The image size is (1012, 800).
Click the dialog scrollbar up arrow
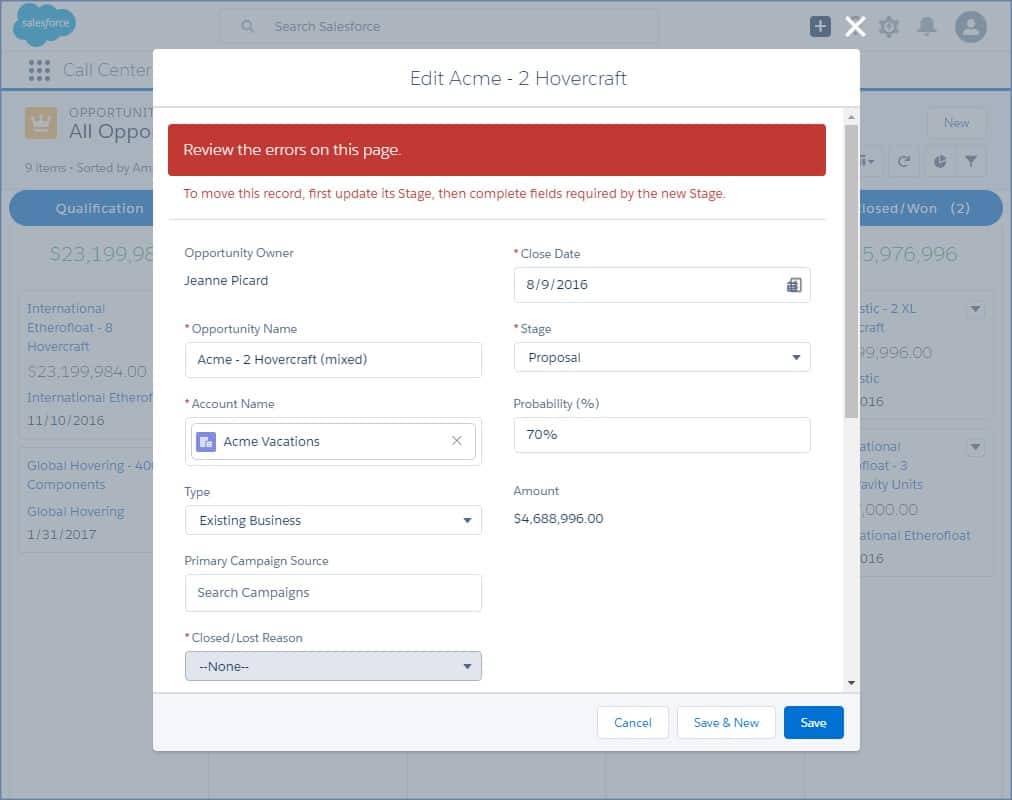click(851, 117)
